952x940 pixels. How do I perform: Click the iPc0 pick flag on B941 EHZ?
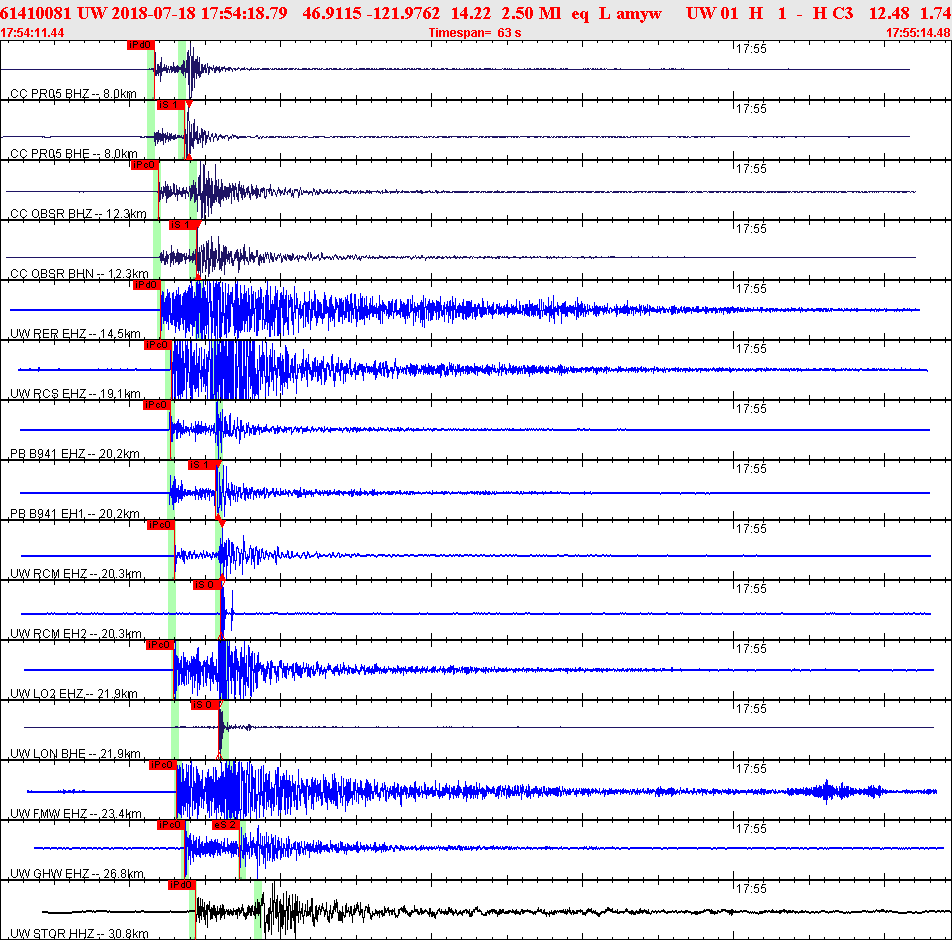tap(157, 405)
